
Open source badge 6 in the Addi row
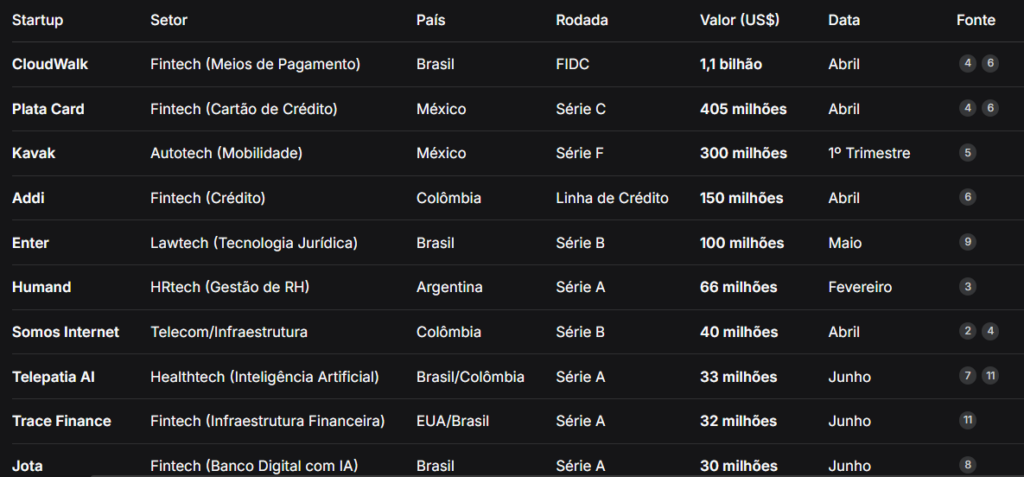click(x=968, y=197)
